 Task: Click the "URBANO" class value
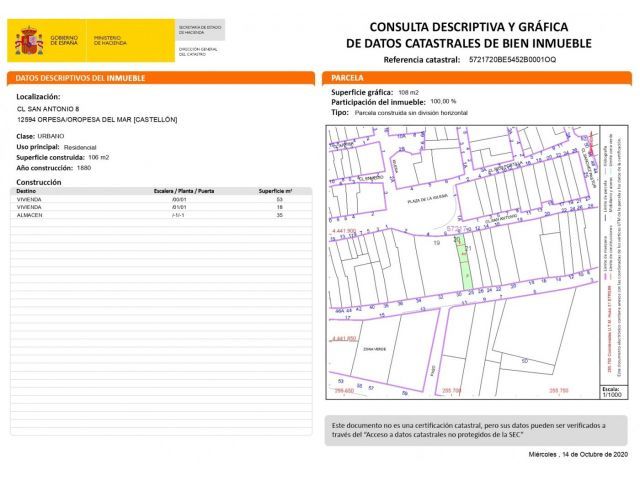click(x=51, y=136)
